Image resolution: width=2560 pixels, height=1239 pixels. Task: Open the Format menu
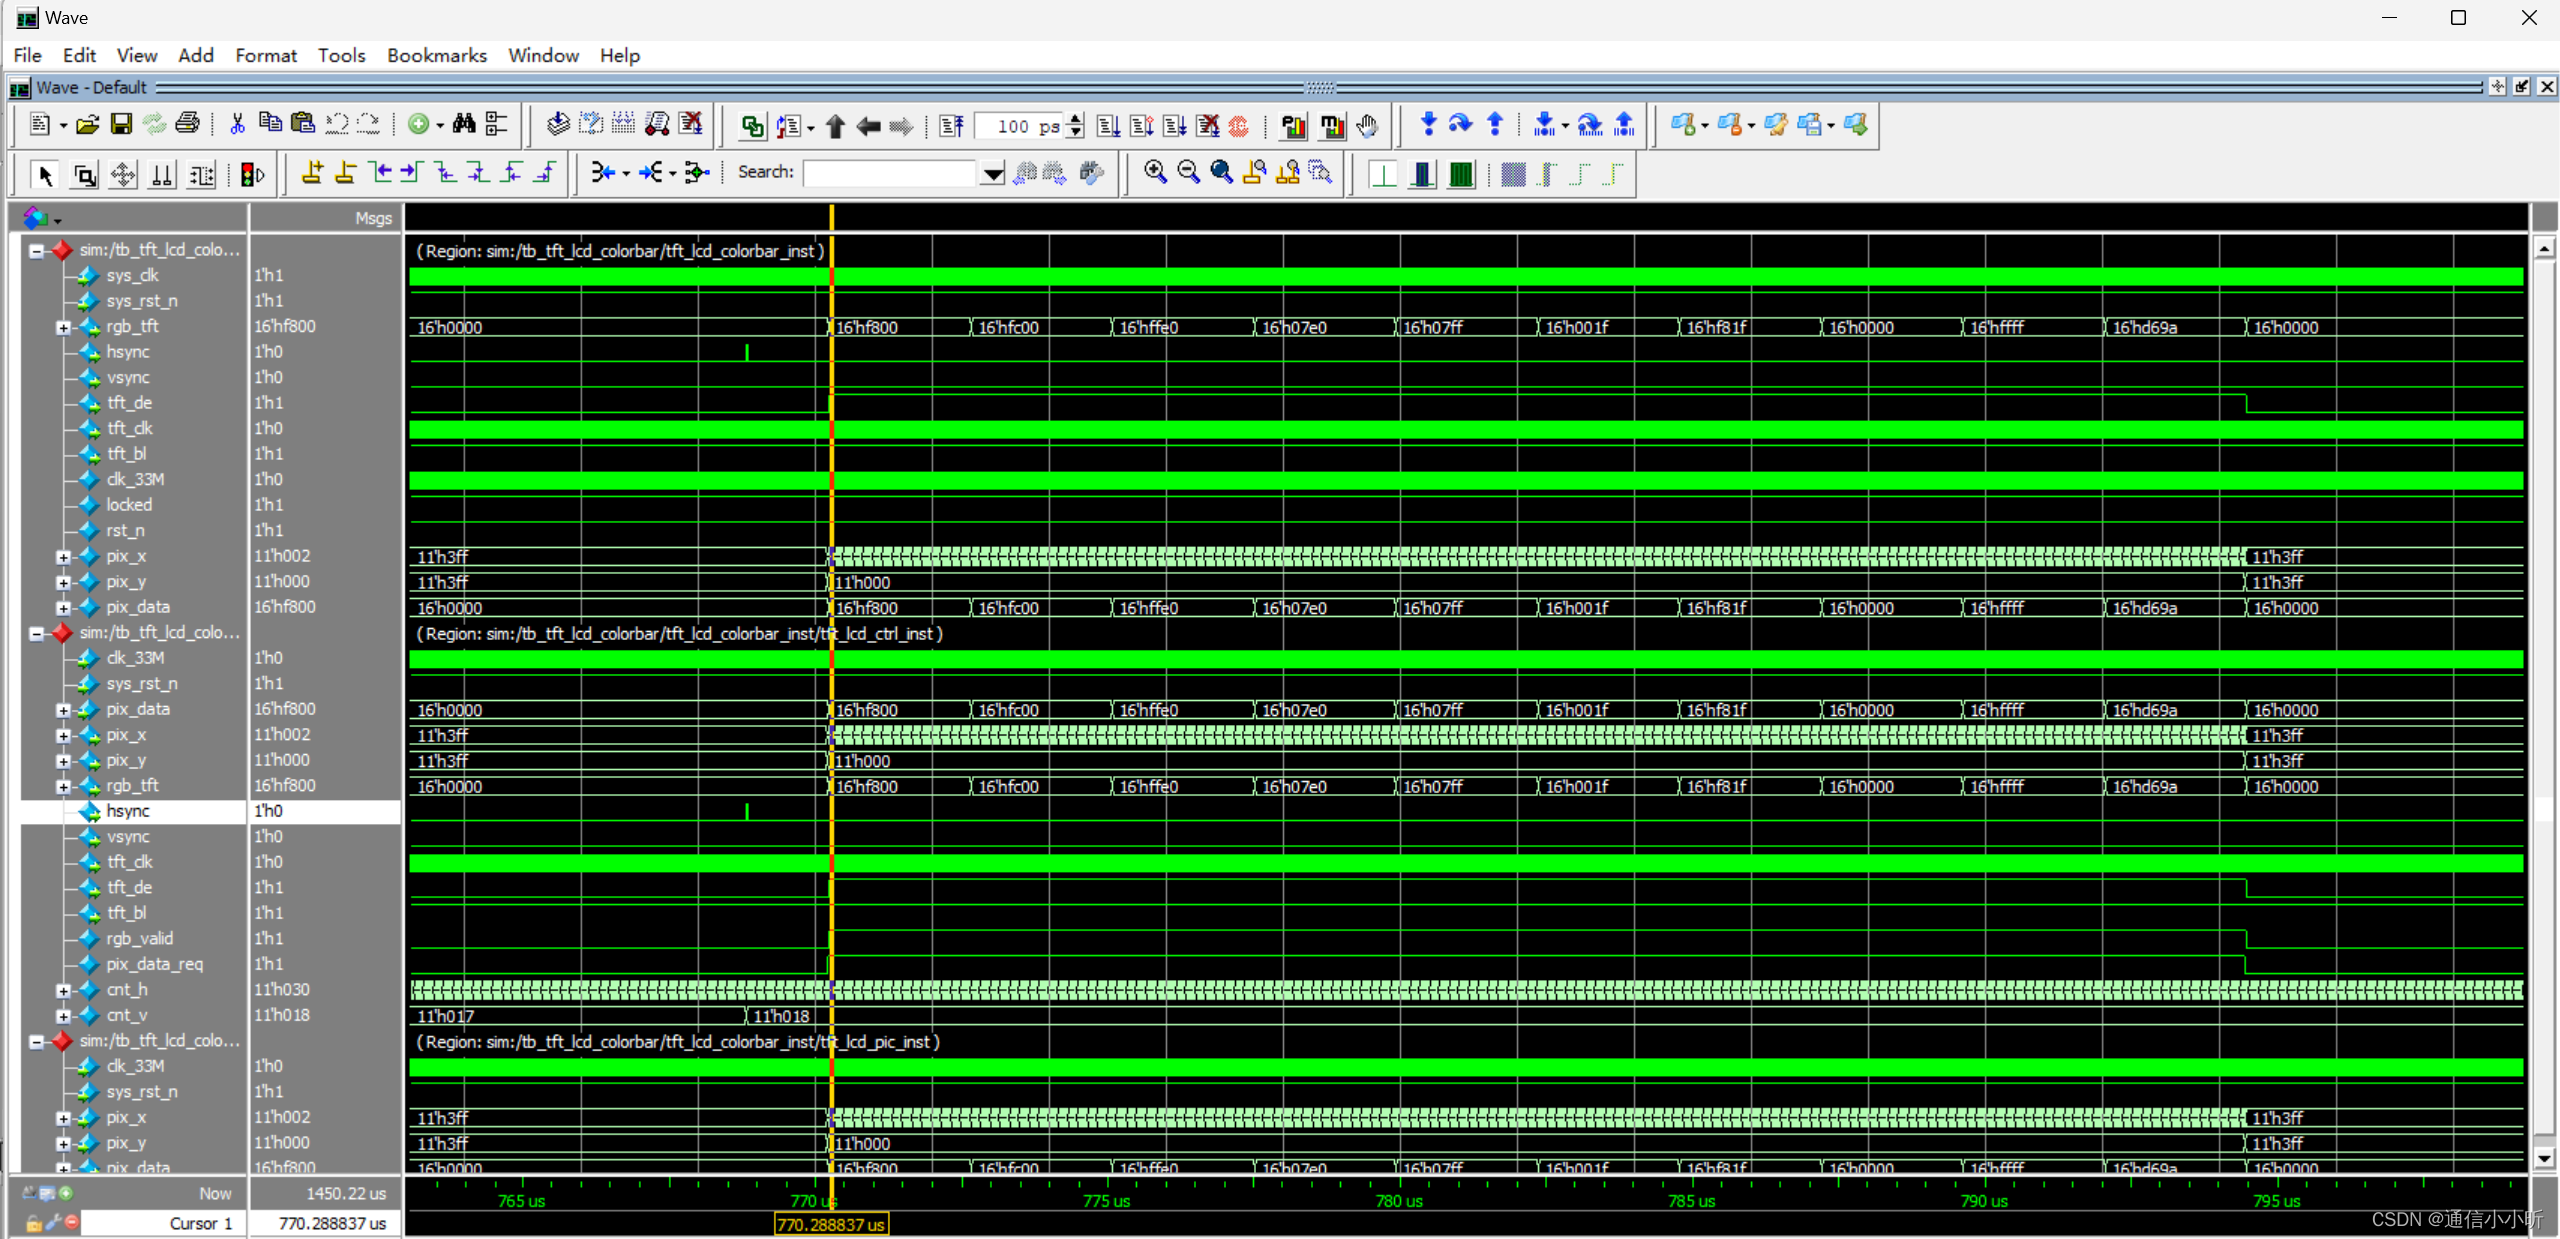tap(265, 55)
